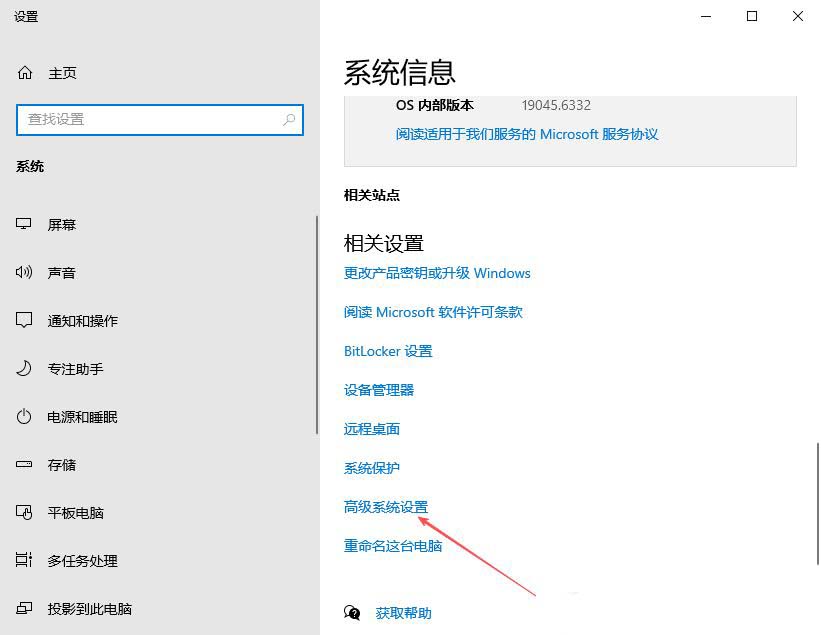Click the OS 内部版本 label
This screenshot has height=635, width=821.
point(435,105)
